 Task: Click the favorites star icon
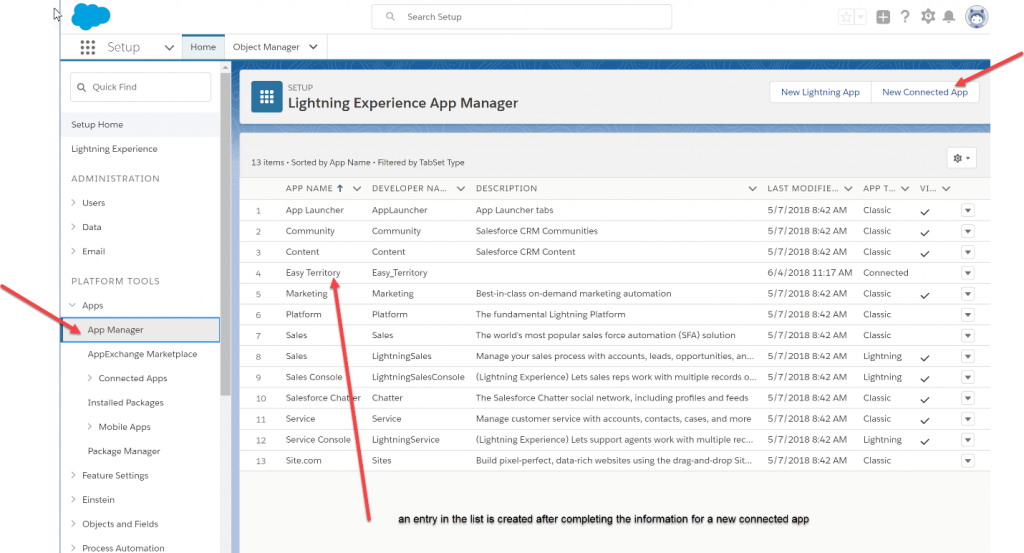[x=846, y=17]
